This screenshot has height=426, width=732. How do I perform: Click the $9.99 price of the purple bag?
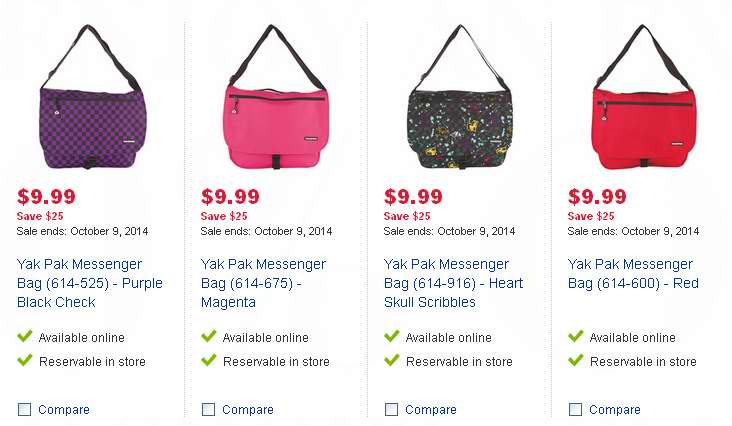46,196
